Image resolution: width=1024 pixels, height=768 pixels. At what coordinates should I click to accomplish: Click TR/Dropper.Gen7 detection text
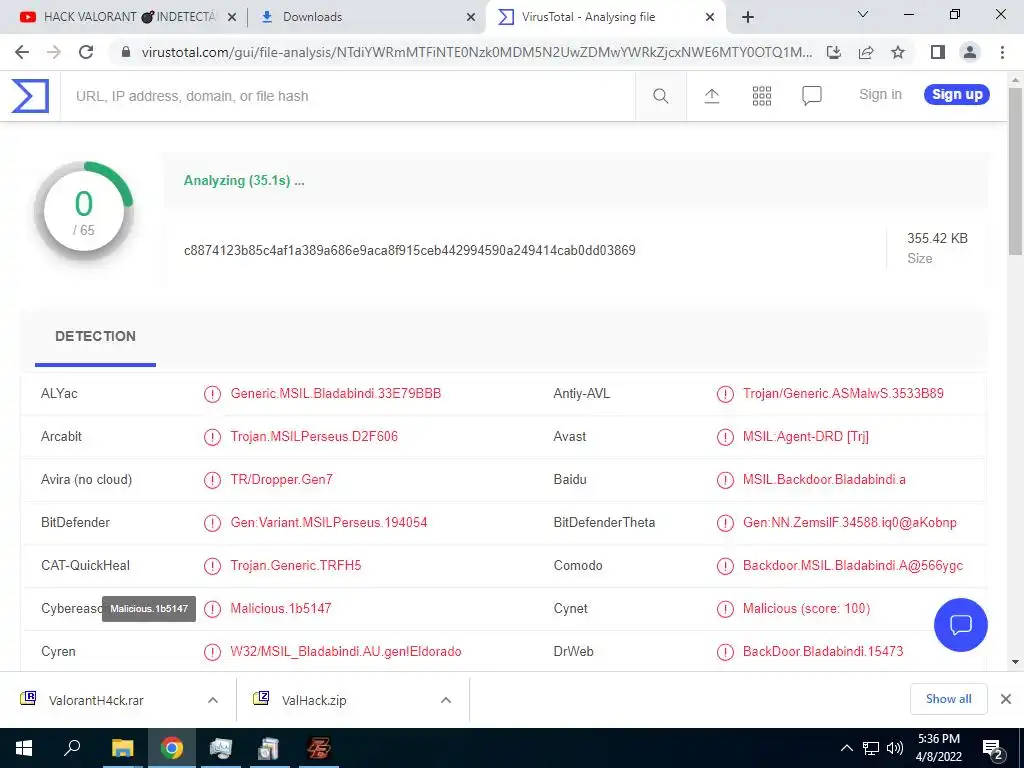pyautogui.click(x=281, y=480)
